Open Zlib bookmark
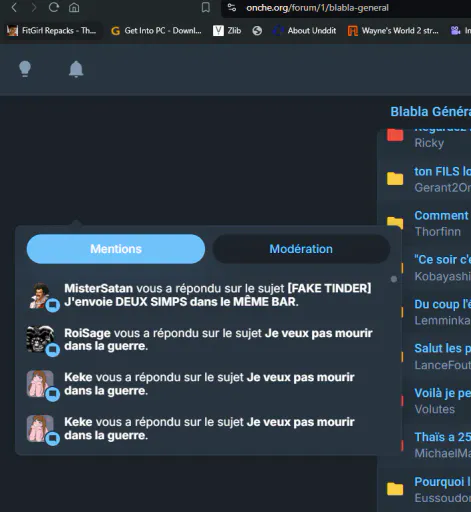The height and width of the screenshot is (512, 471). coord(227,31)
